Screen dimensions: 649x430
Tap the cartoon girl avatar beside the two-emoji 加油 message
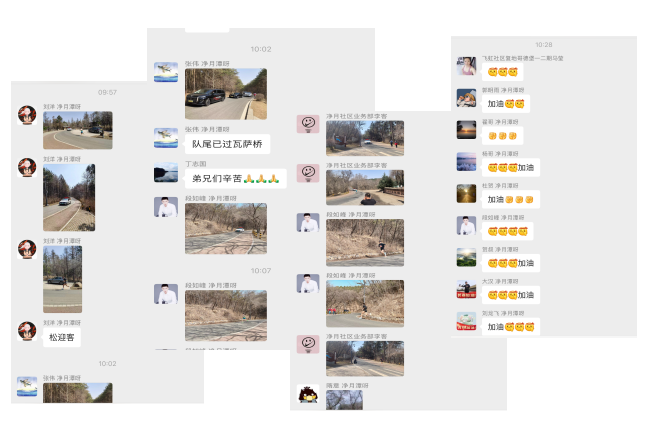466,98
